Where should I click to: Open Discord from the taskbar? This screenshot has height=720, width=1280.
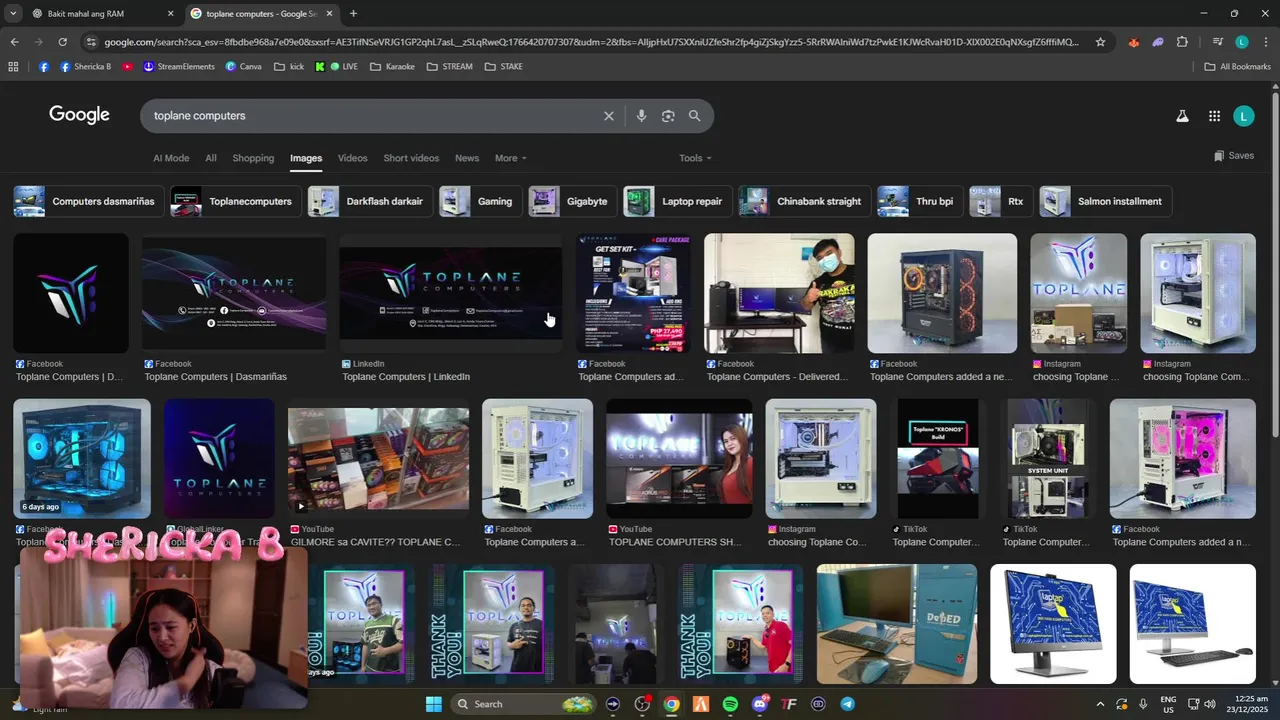(x=760, y=704)
